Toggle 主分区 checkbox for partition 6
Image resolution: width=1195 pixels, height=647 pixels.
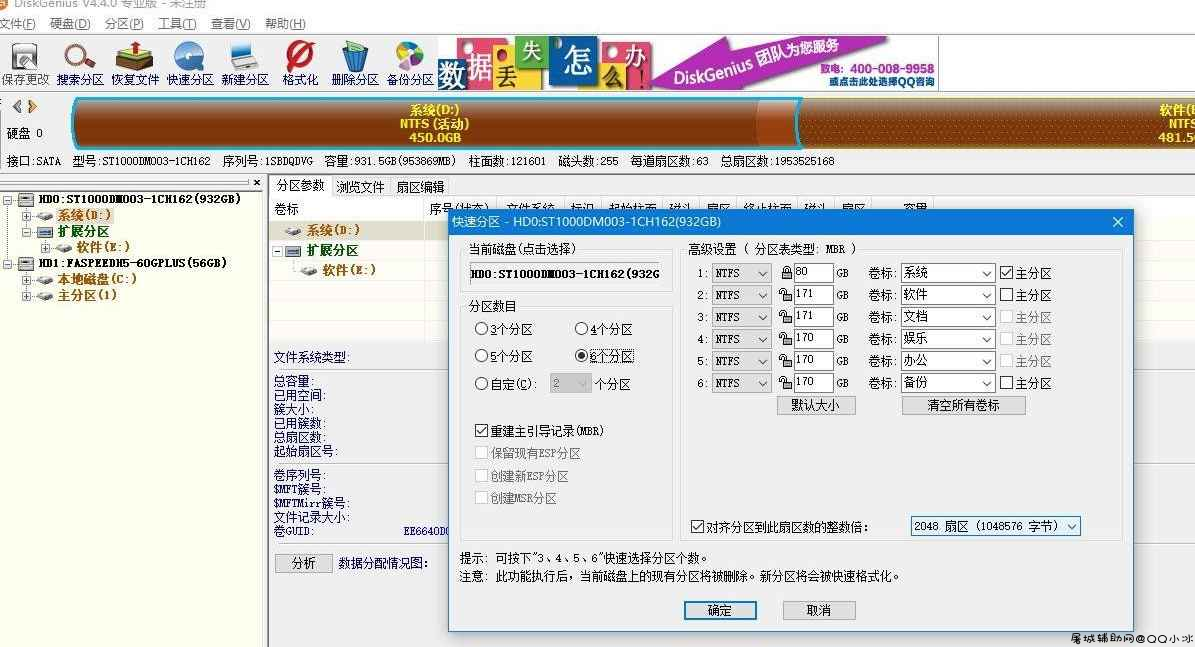1007,383
